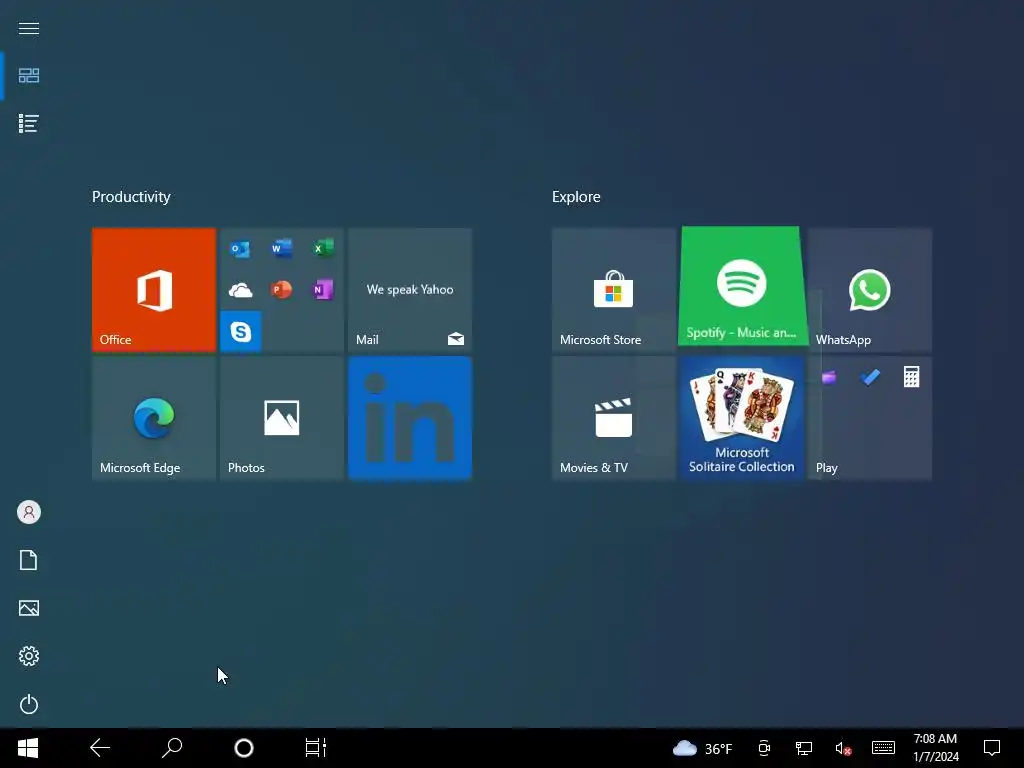
Task: Launch Skype from the Productivity group
Action: [x=240, y=332]
